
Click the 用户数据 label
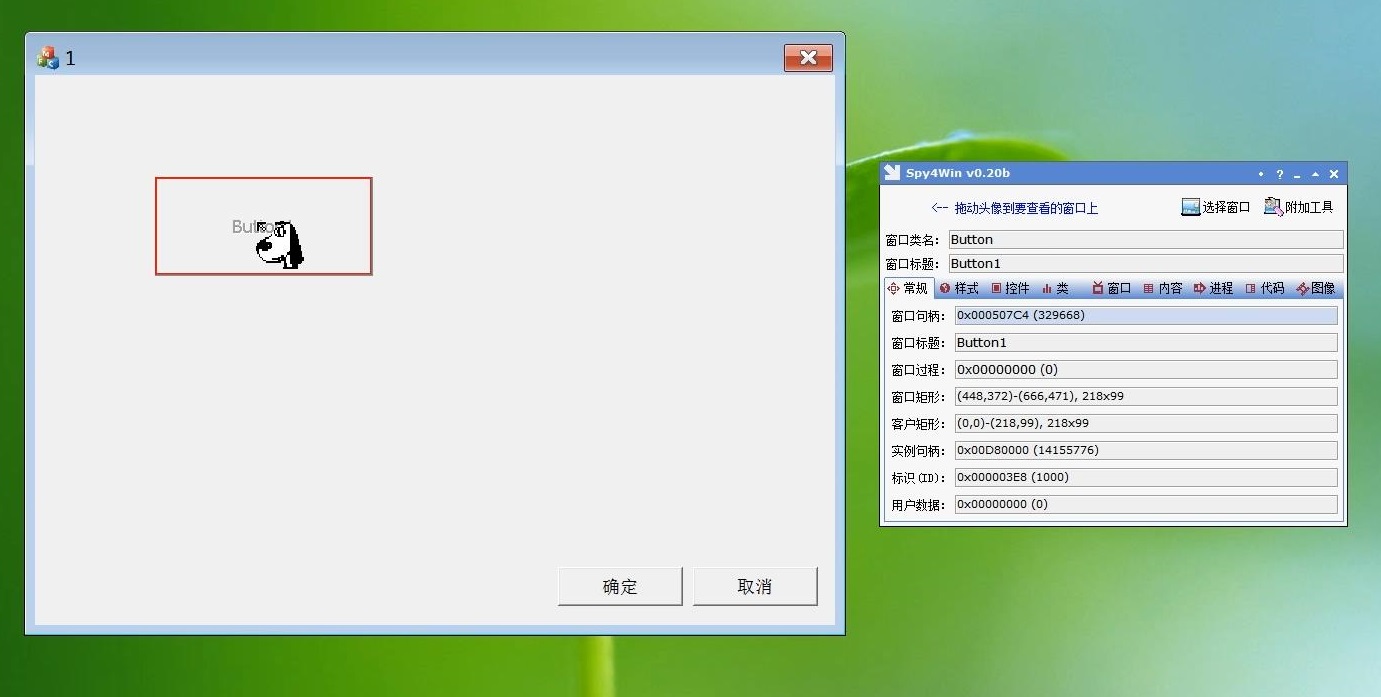(918, 505)
